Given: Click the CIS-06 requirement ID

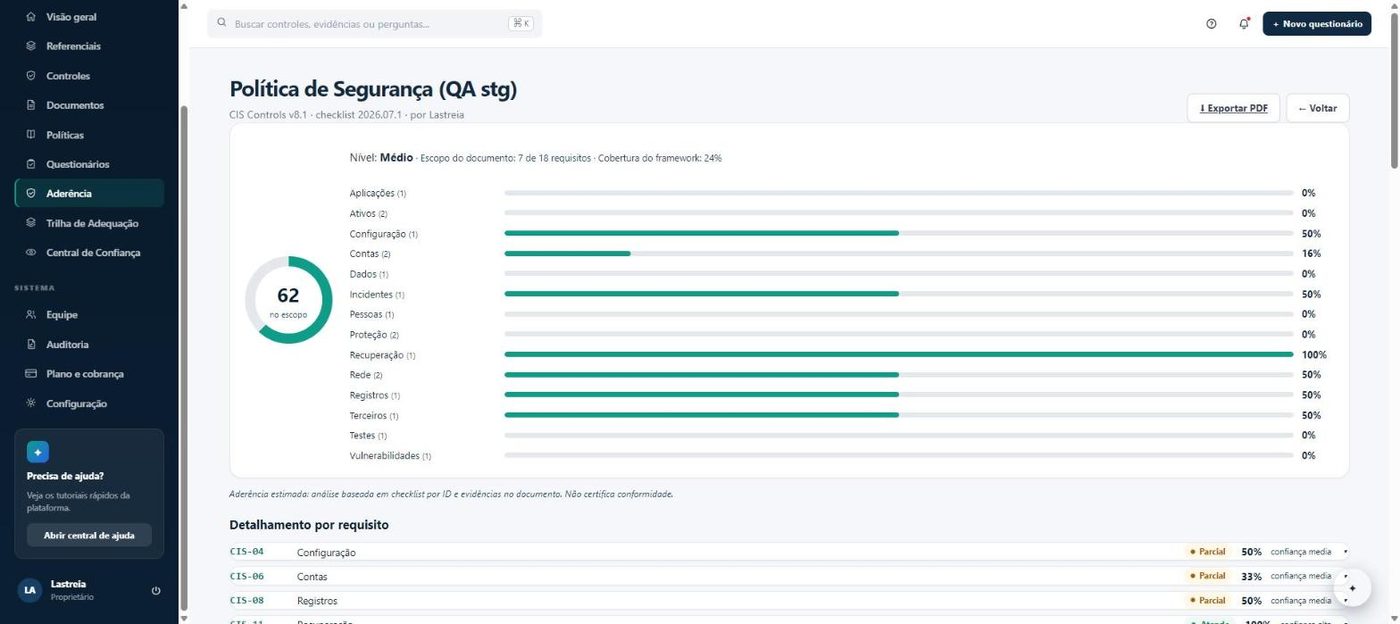Looking at the screenshot, I should pyautogui.click(x=247, y=576).
